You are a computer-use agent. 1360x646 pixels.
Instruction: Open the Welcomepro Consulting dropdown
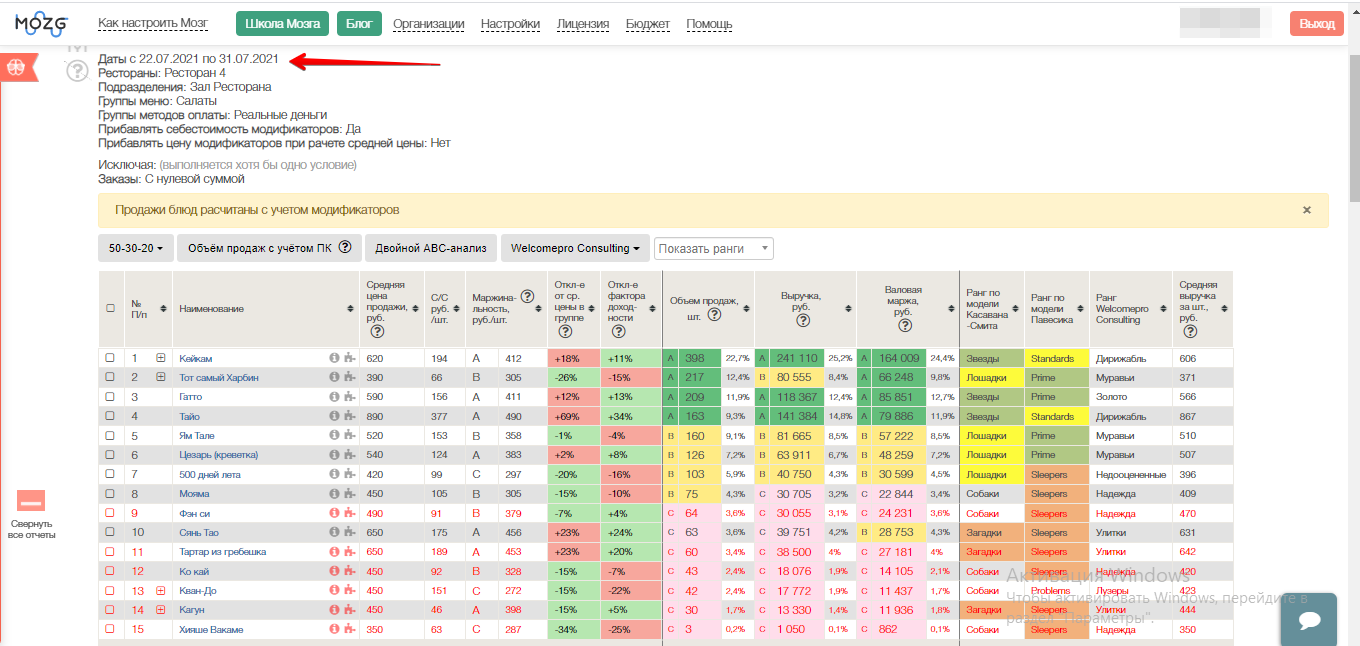tap(574, 248)
